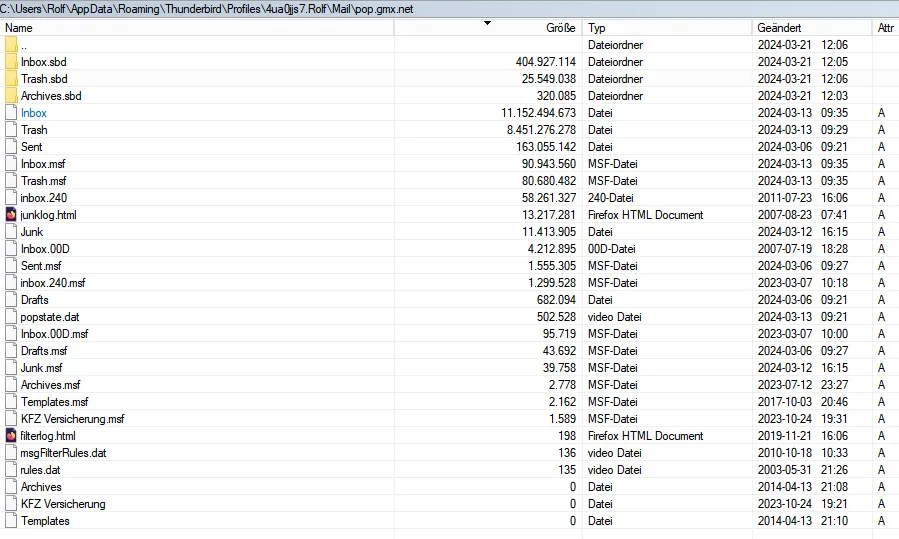Click the type cell '00D-Datei'
The height and width of the screenshot is (539, 899).
[611, 249]
